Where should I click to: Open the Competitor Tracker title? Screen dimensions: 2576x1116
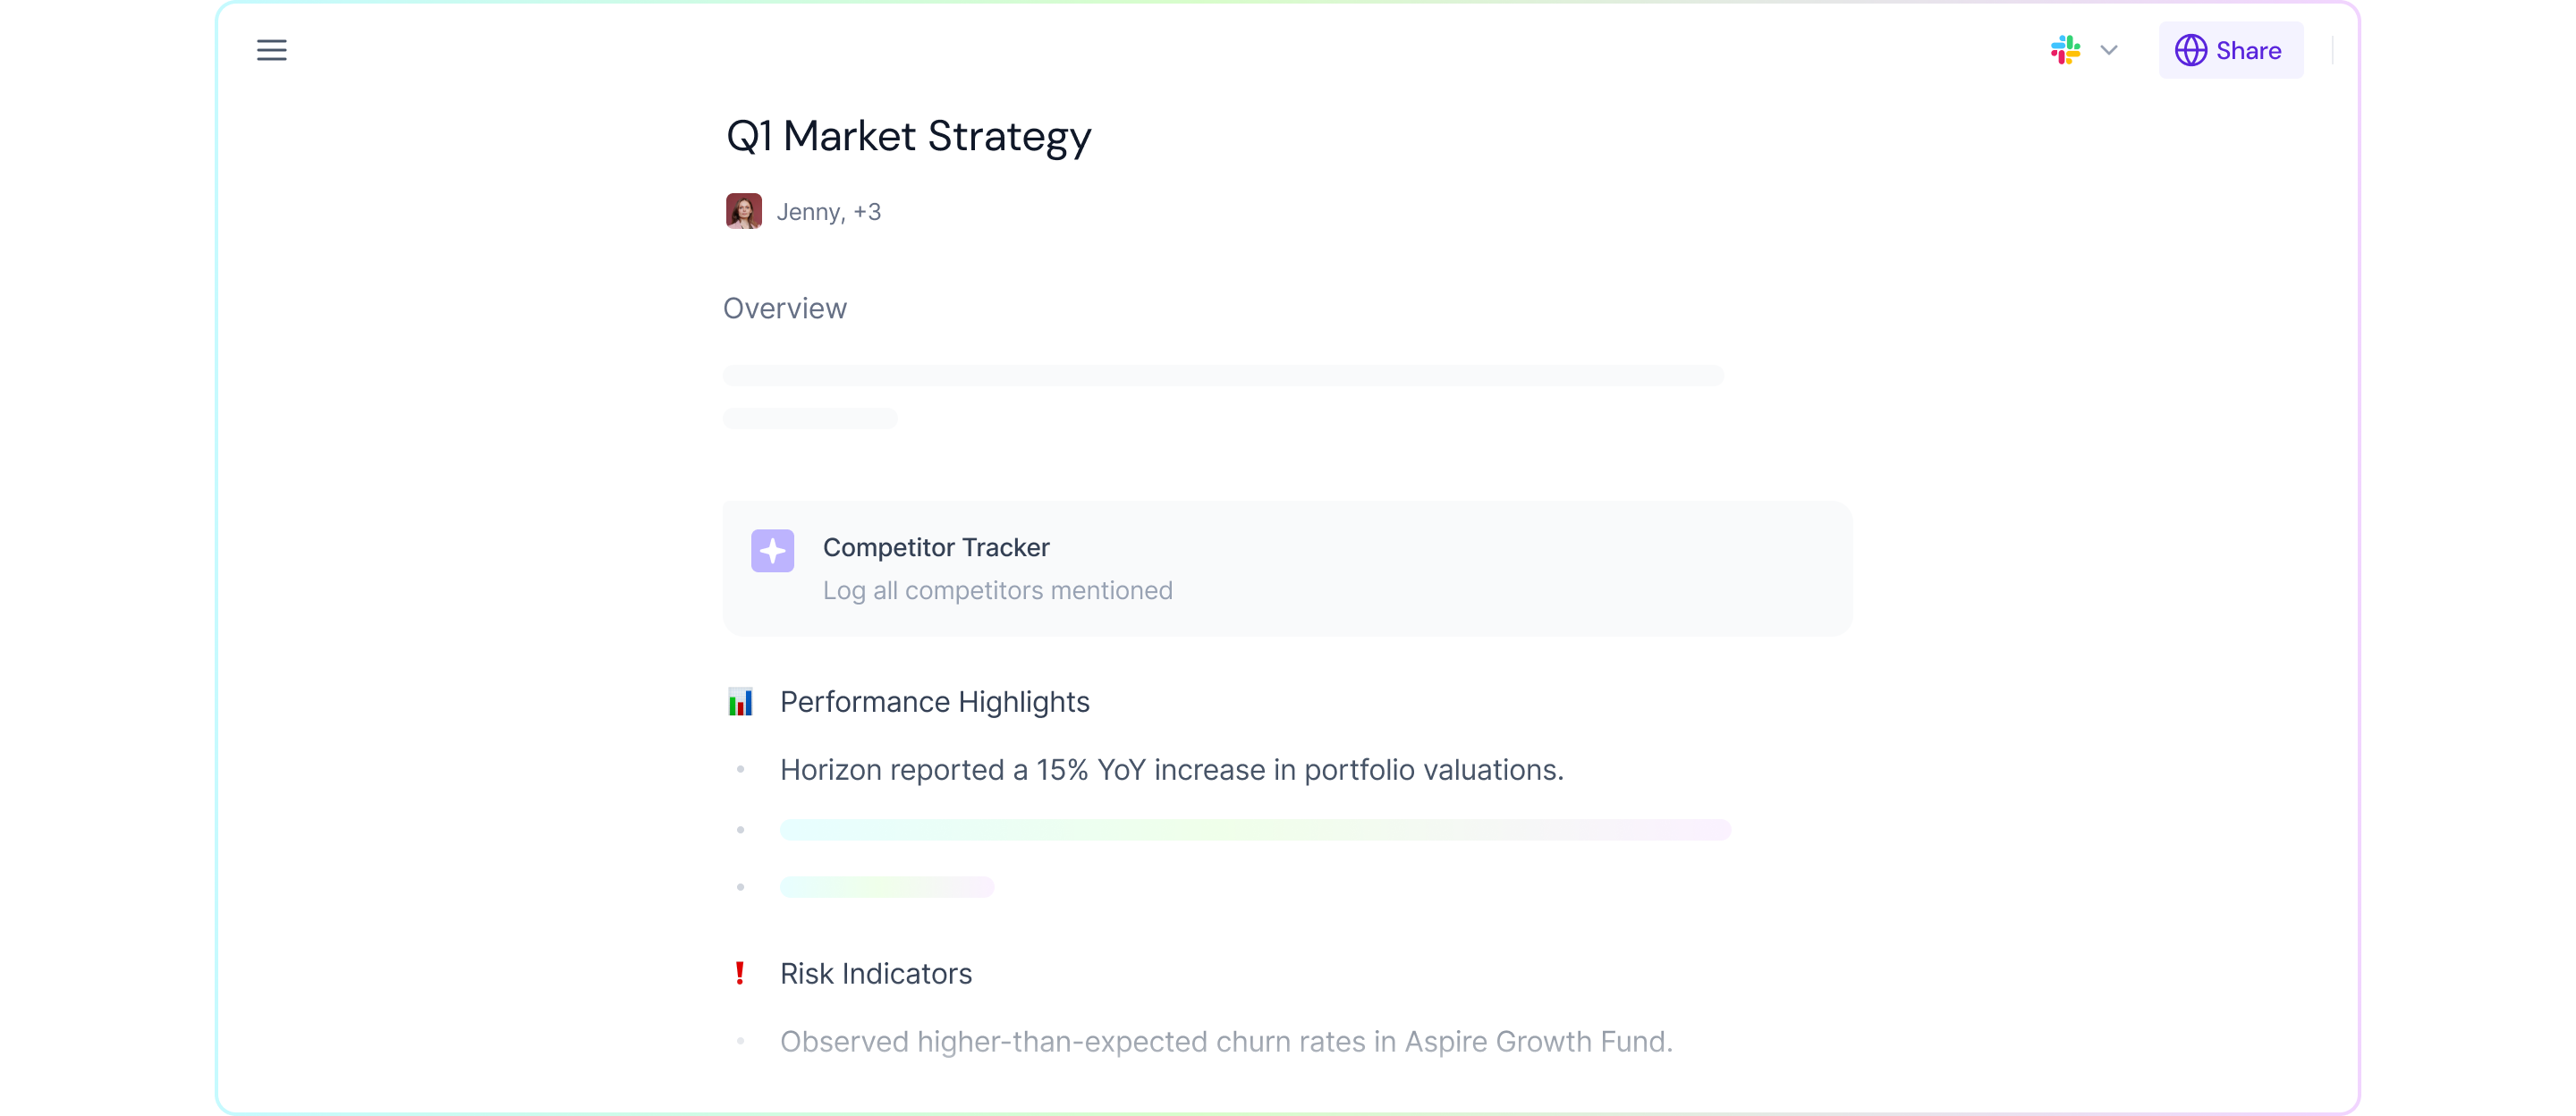[936, 547]
